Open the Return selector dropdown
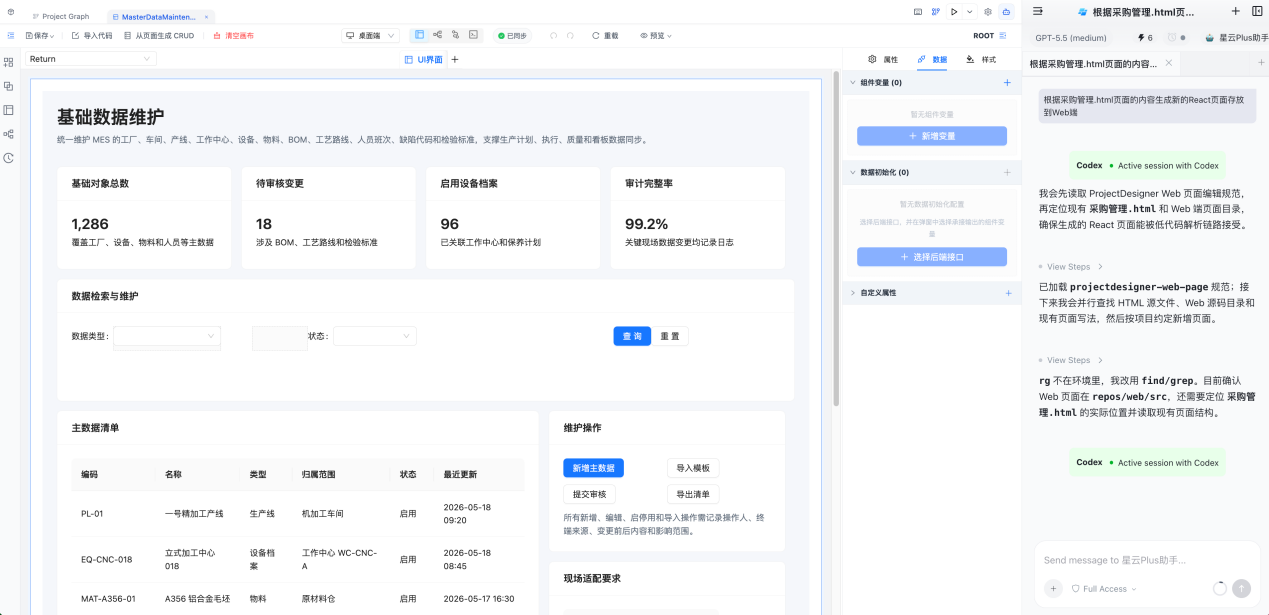 click(91, 59)
